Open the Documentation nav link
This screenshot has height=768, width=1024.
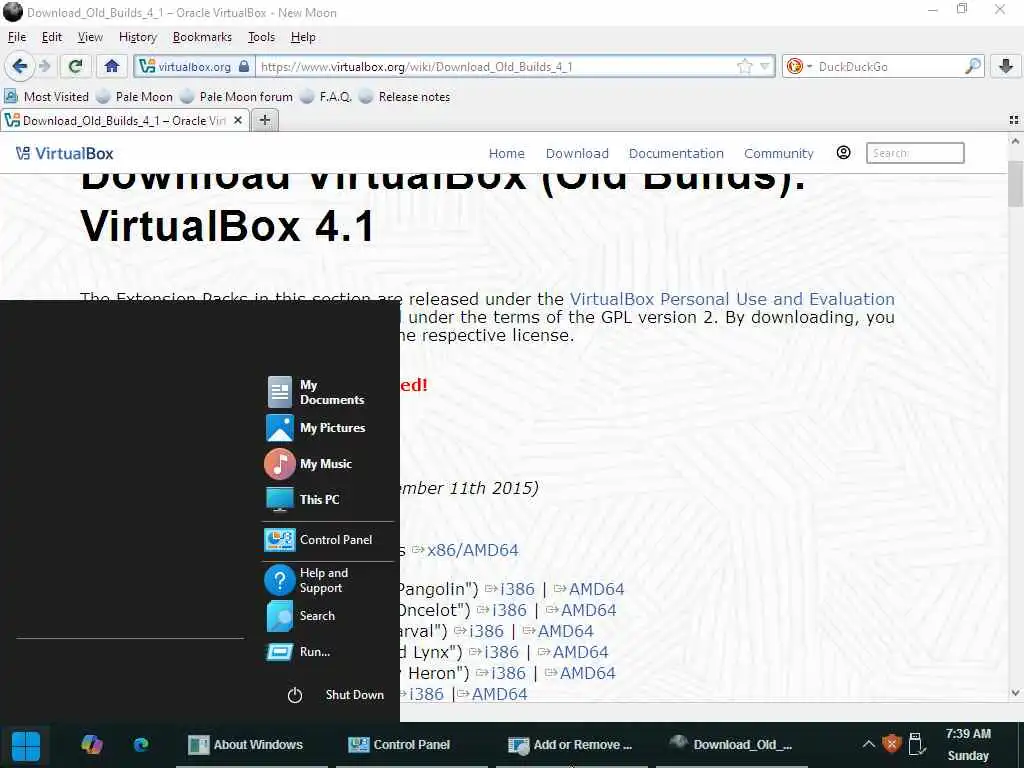pyautogui.click(x=676, y=153)
